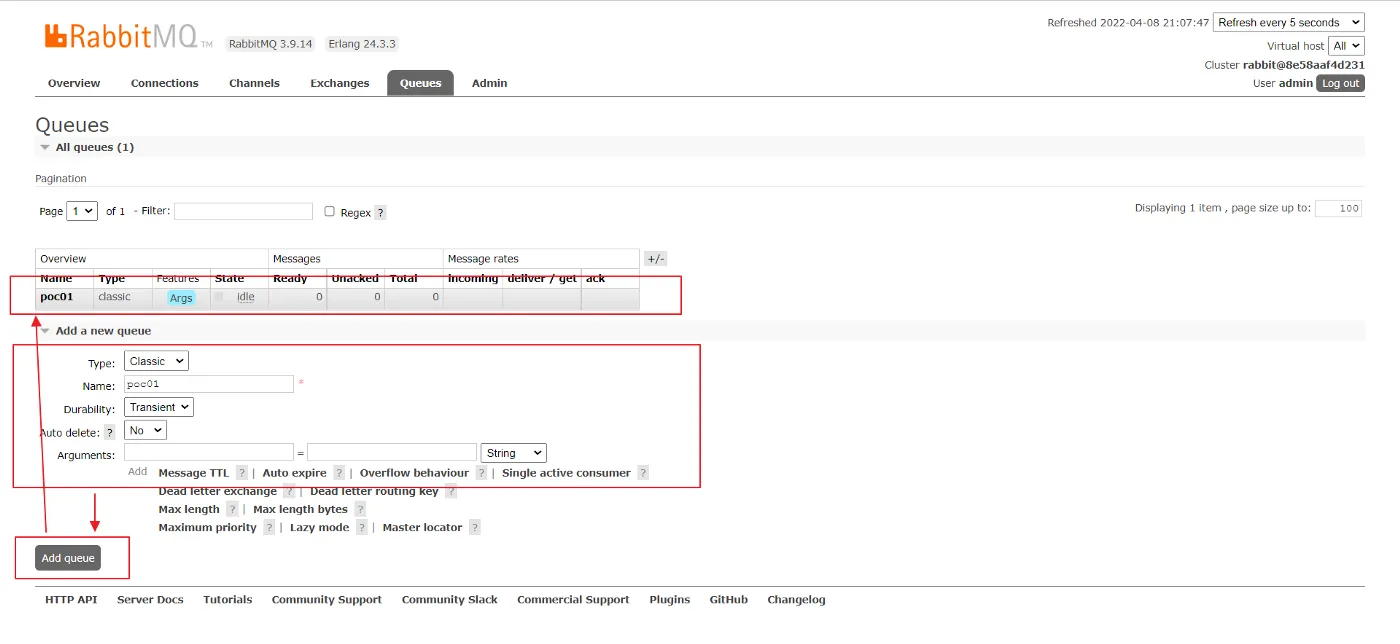
Task: Open help icon beside Auto delete
Action: point(110,433)
